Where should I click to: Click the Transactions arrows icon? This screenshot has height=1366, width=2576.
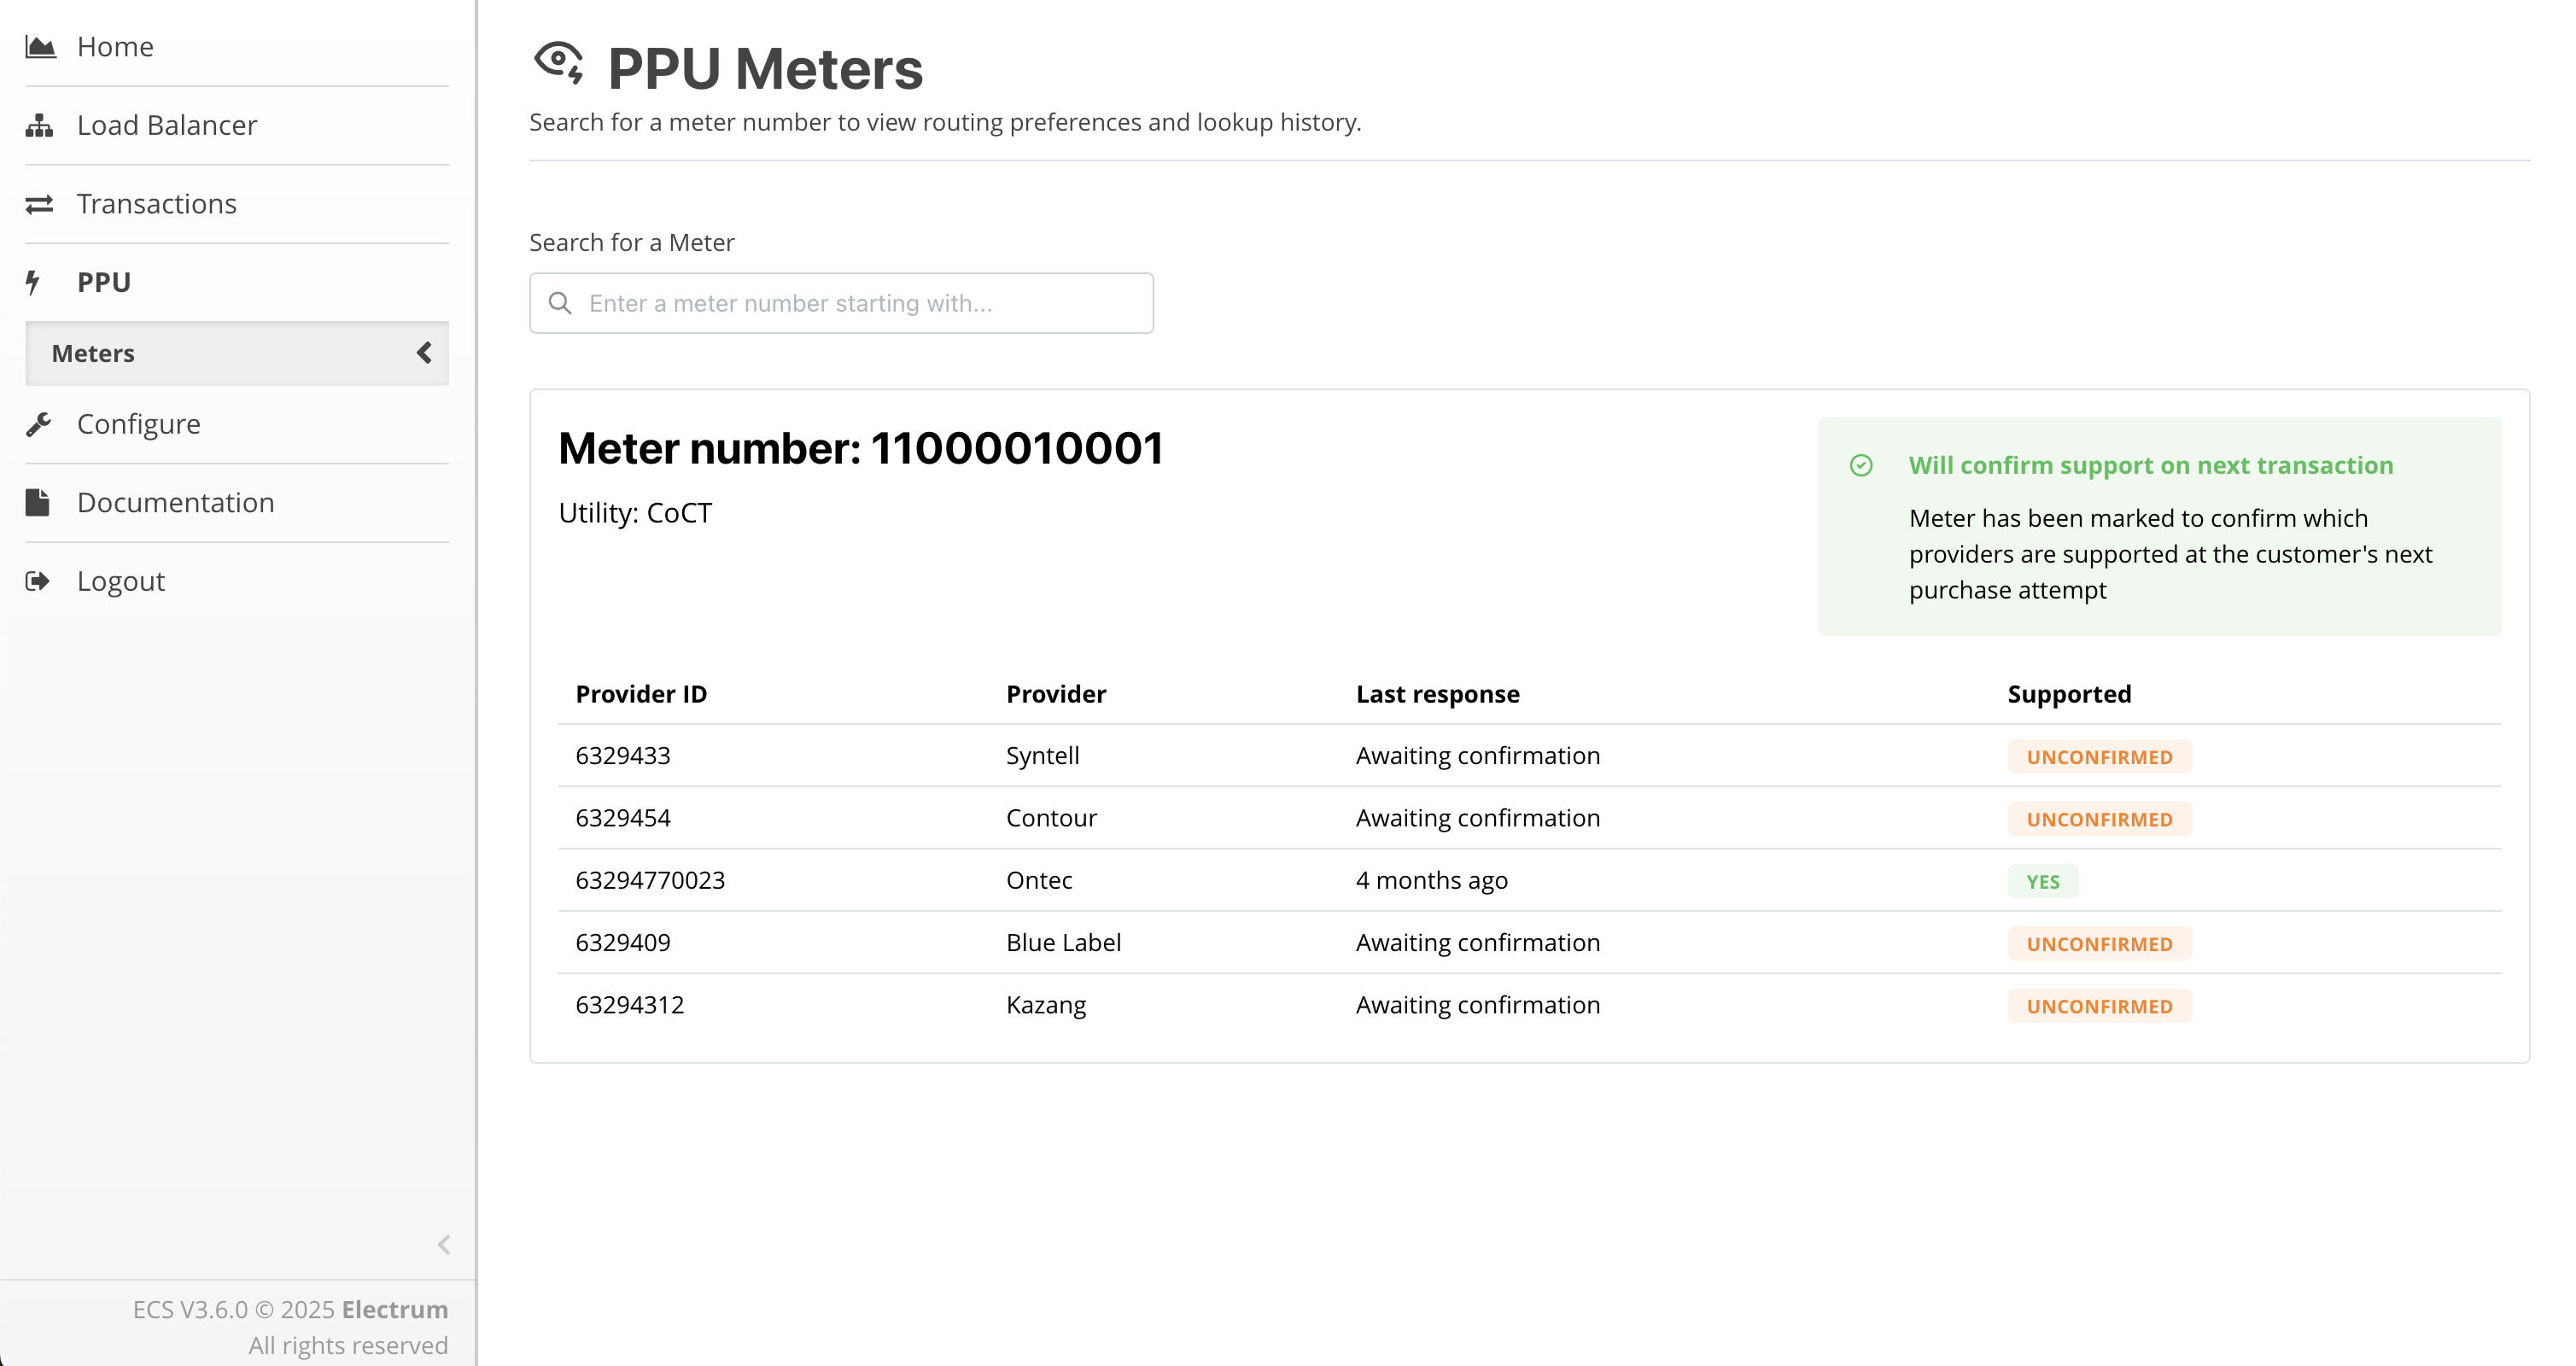point(39,204)
